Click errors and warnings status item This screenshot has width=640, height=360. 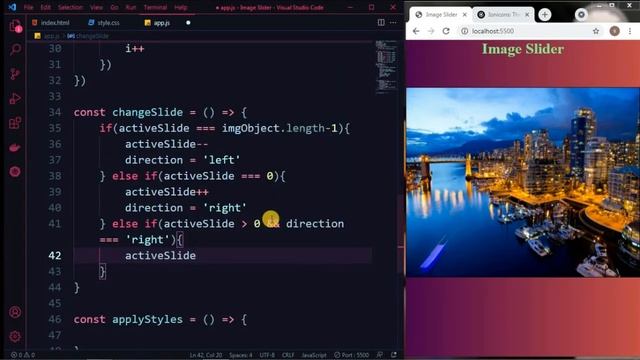click(23, 355)
